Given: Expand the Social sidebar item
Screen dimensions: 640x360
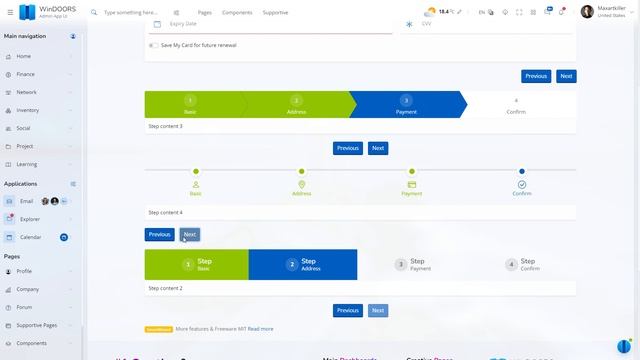Looking at the screenshot, I should (40, 128).
